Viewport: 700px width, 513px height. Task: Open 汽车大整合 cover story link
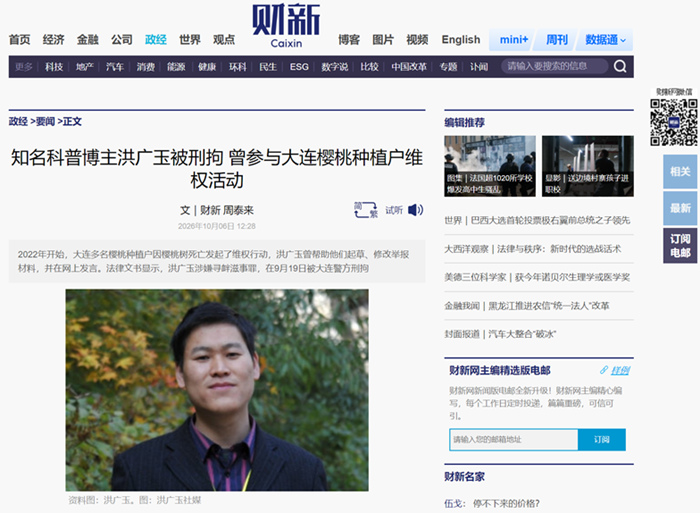pos(500,334)
